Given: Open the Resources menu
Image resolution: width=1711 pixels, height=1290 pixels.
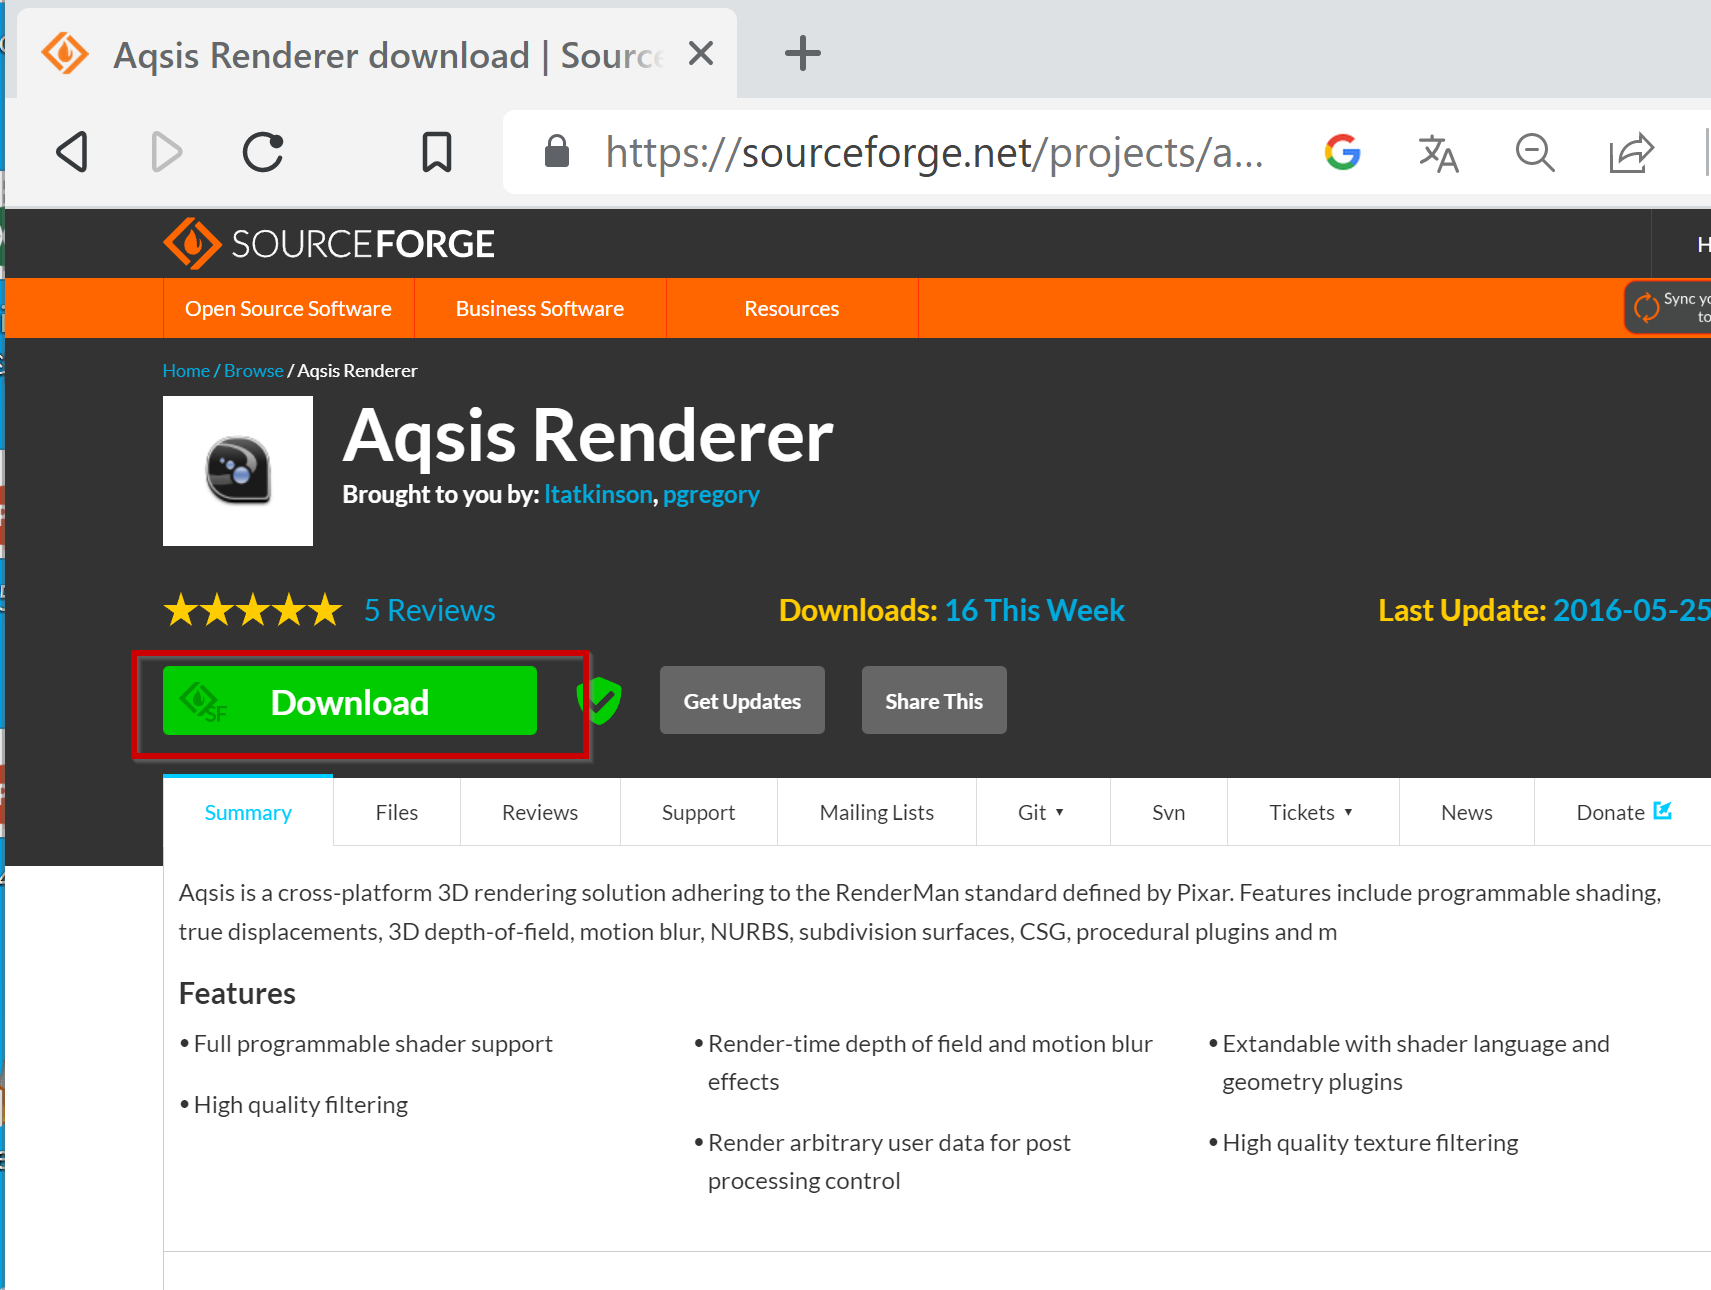Looking at the screenshot, I should click(792, 308).
